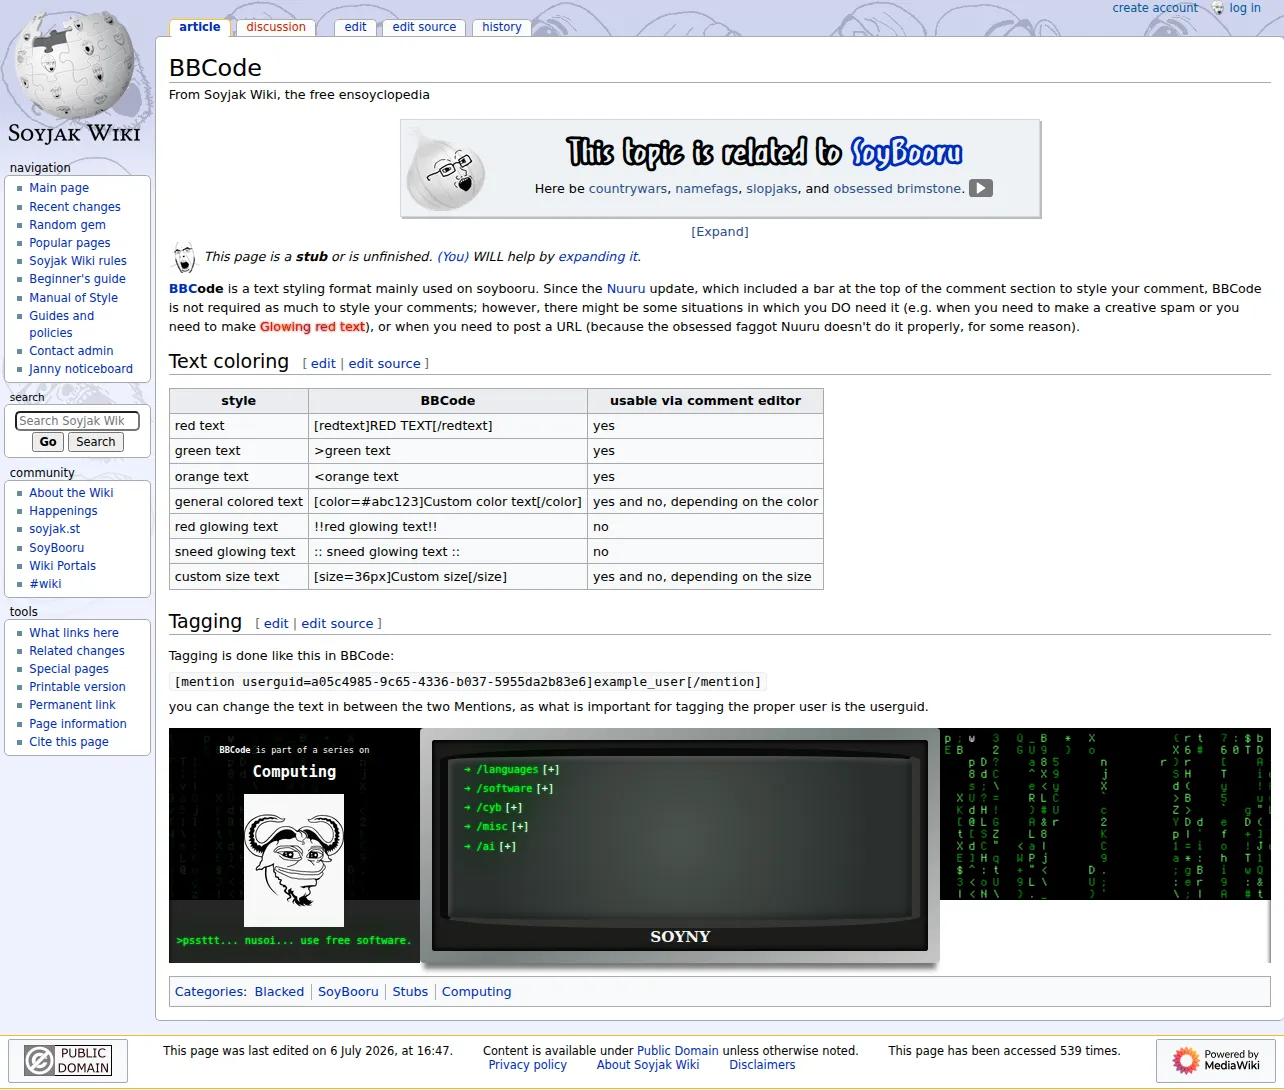Open the Blacked category link
The height and width of the screenshot is (1090, 1284).
(279, 992)
